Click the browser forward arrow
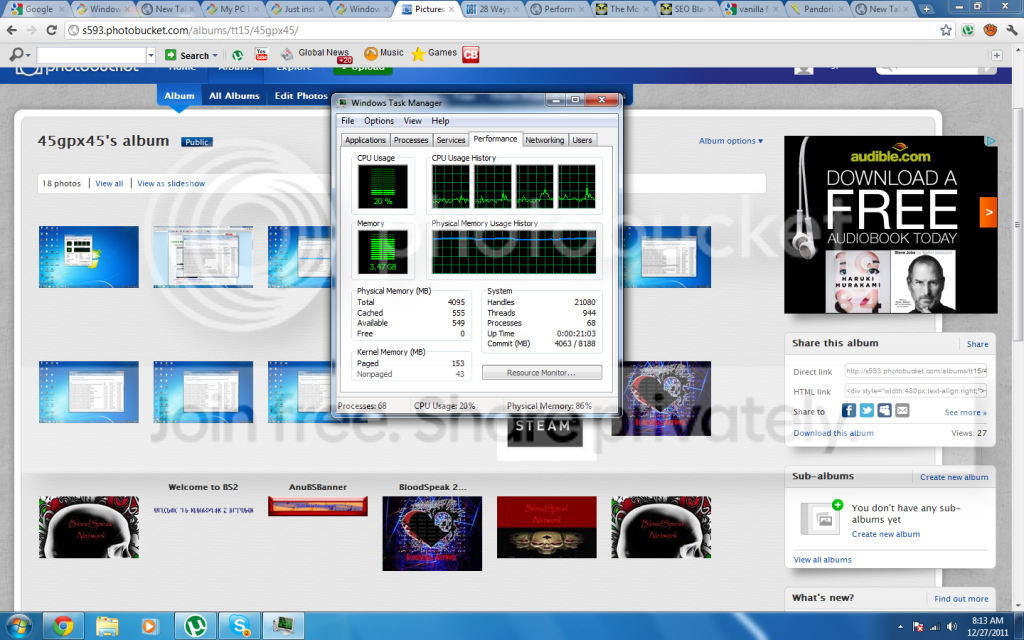The image size is (1024, 640). click(x=31, y=30)
